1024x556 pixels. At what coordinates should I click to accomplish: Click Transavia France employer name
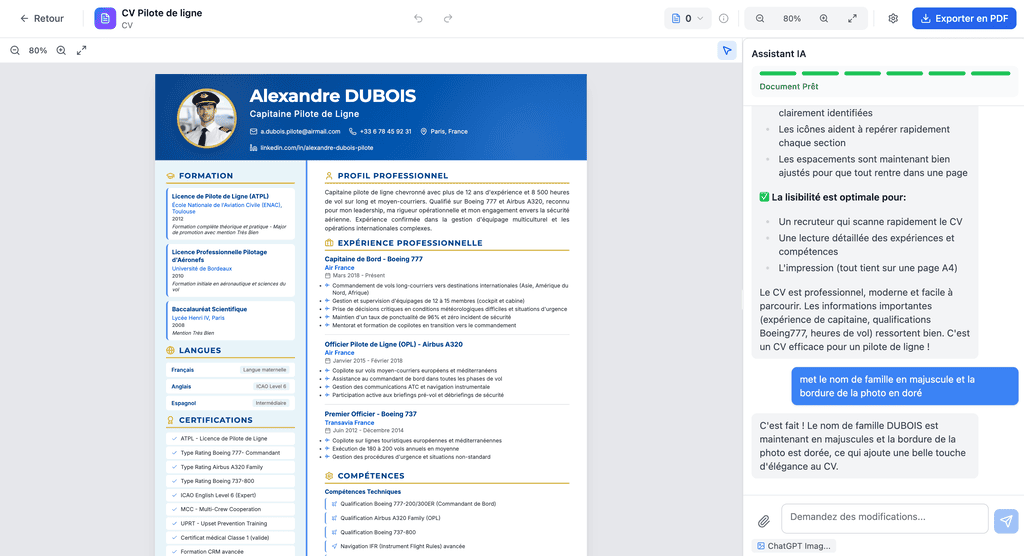349,423
